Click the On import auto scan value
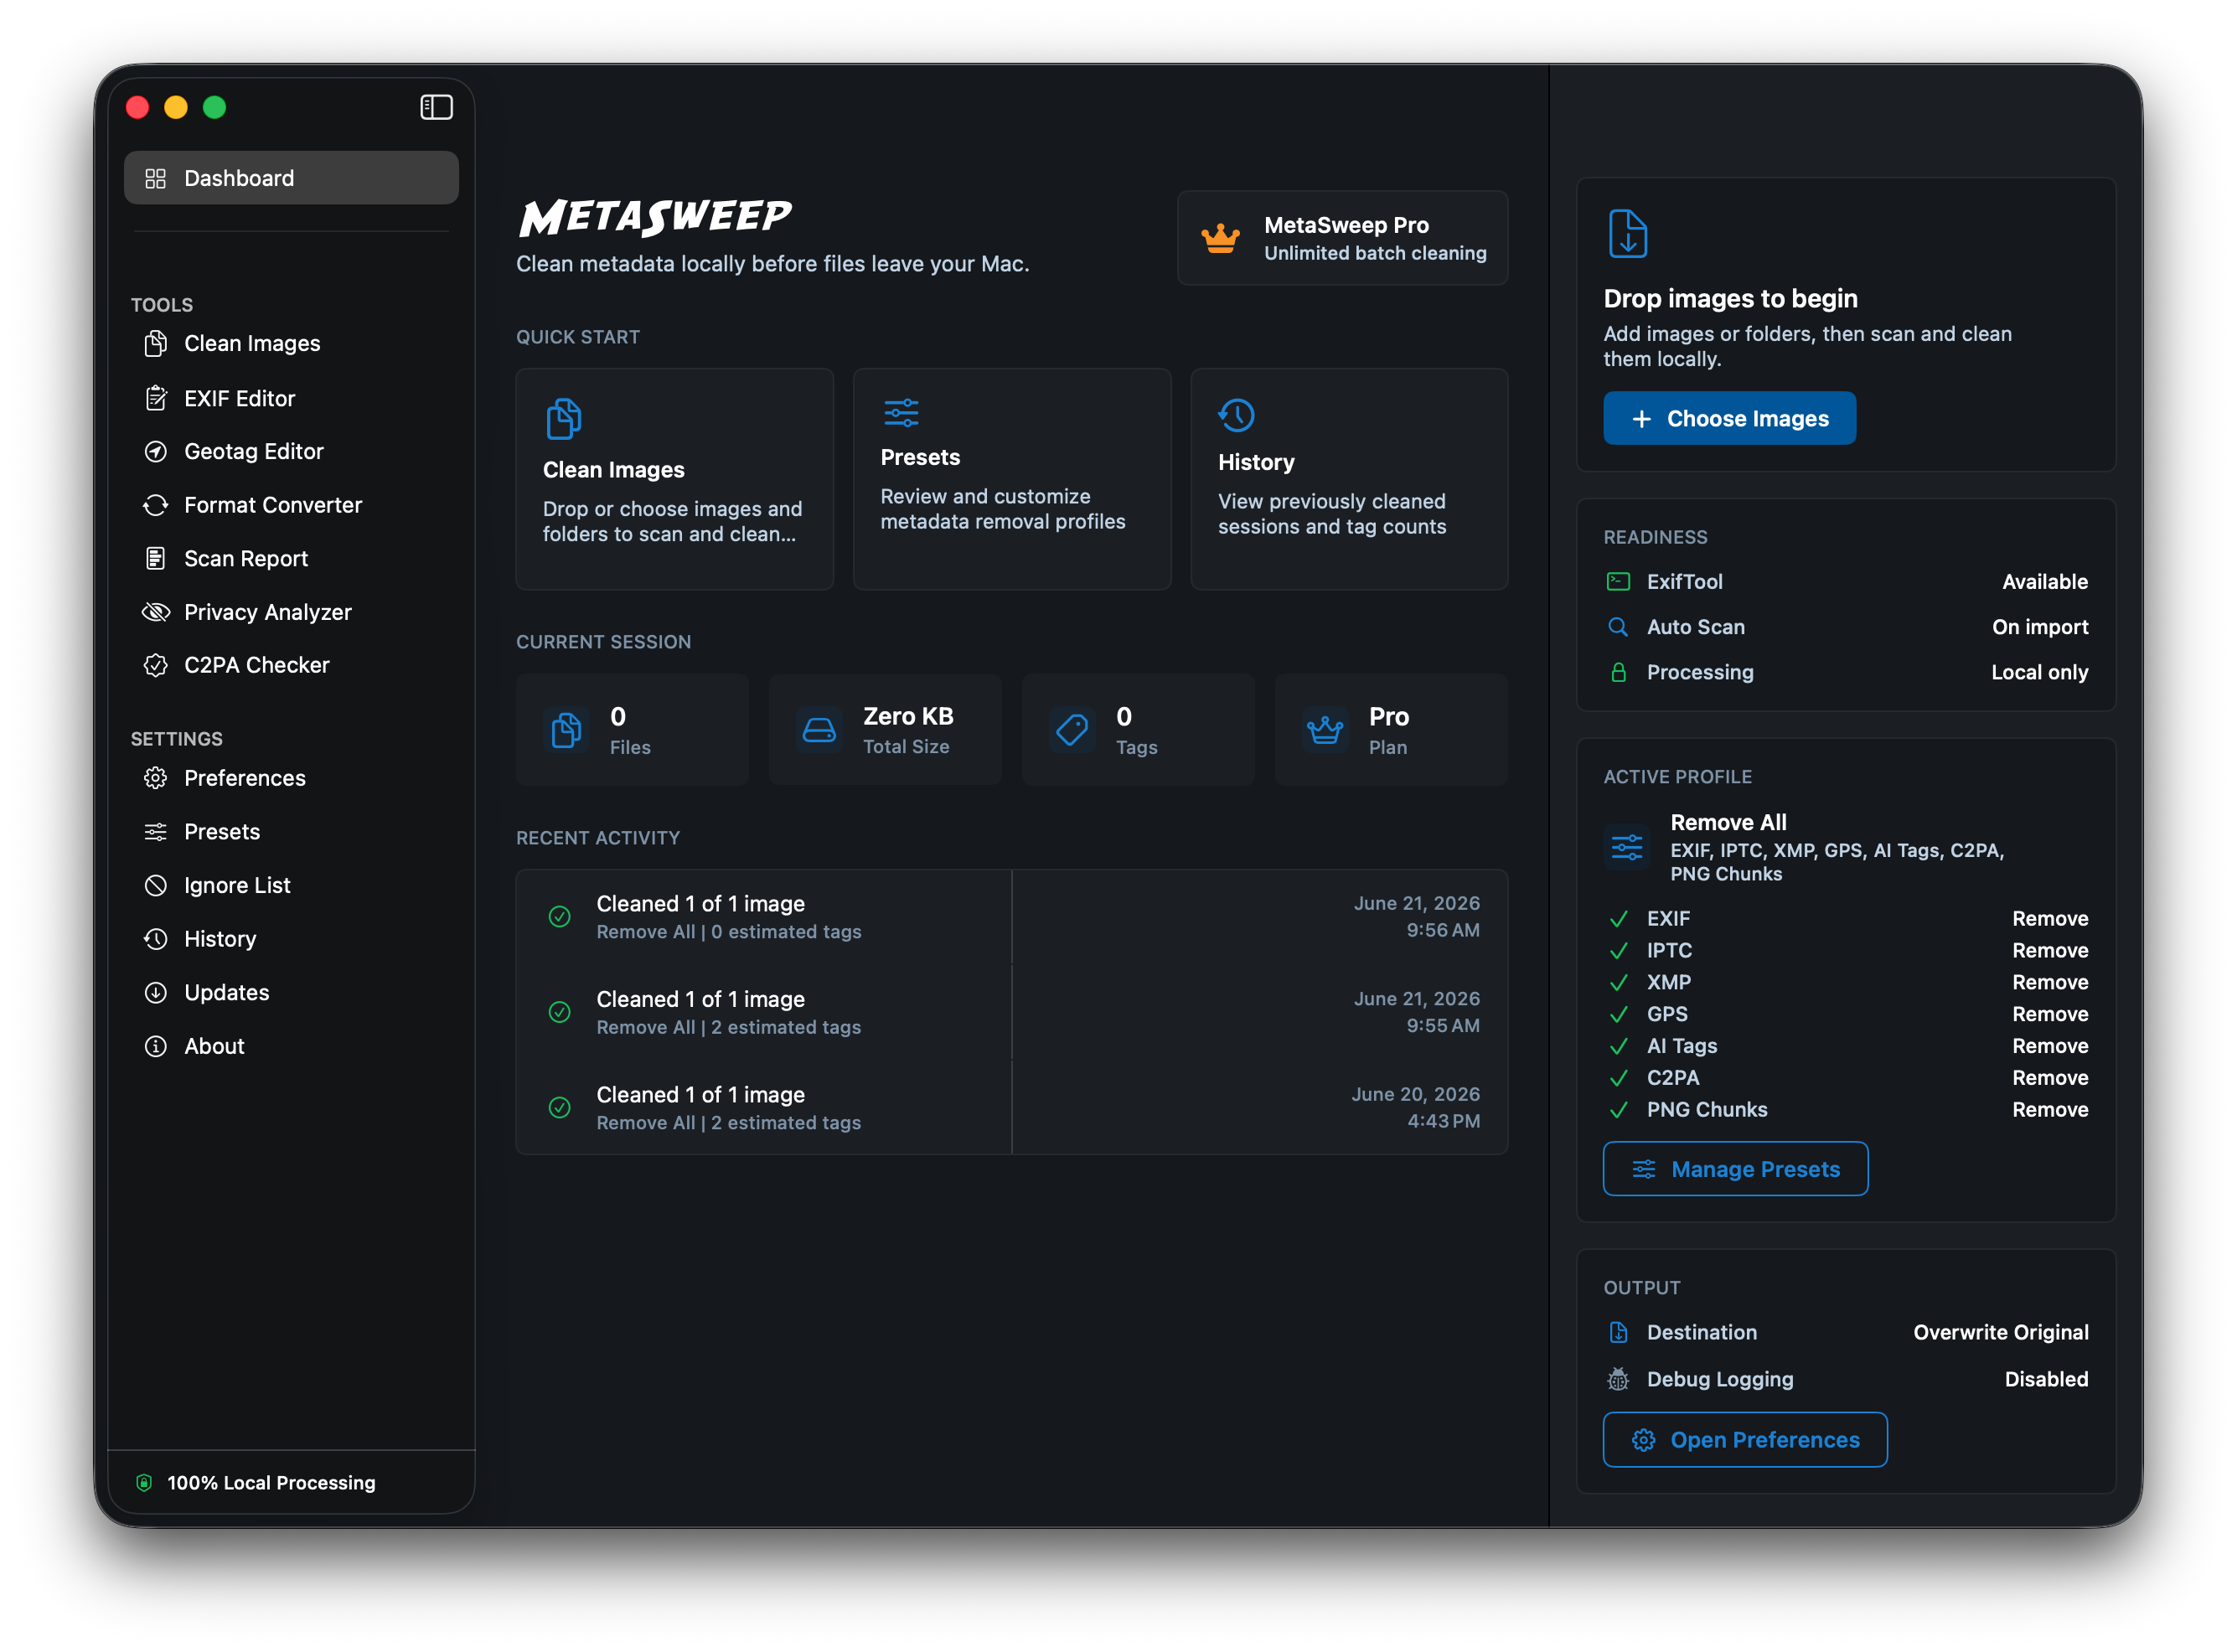 pyautogui.click(x=2040, y=627)
